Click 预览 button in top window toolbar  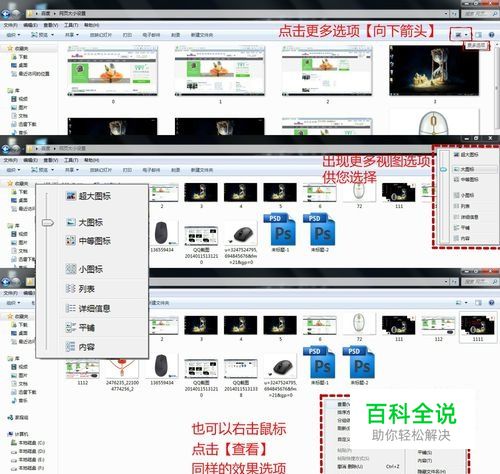click(42, 35)
